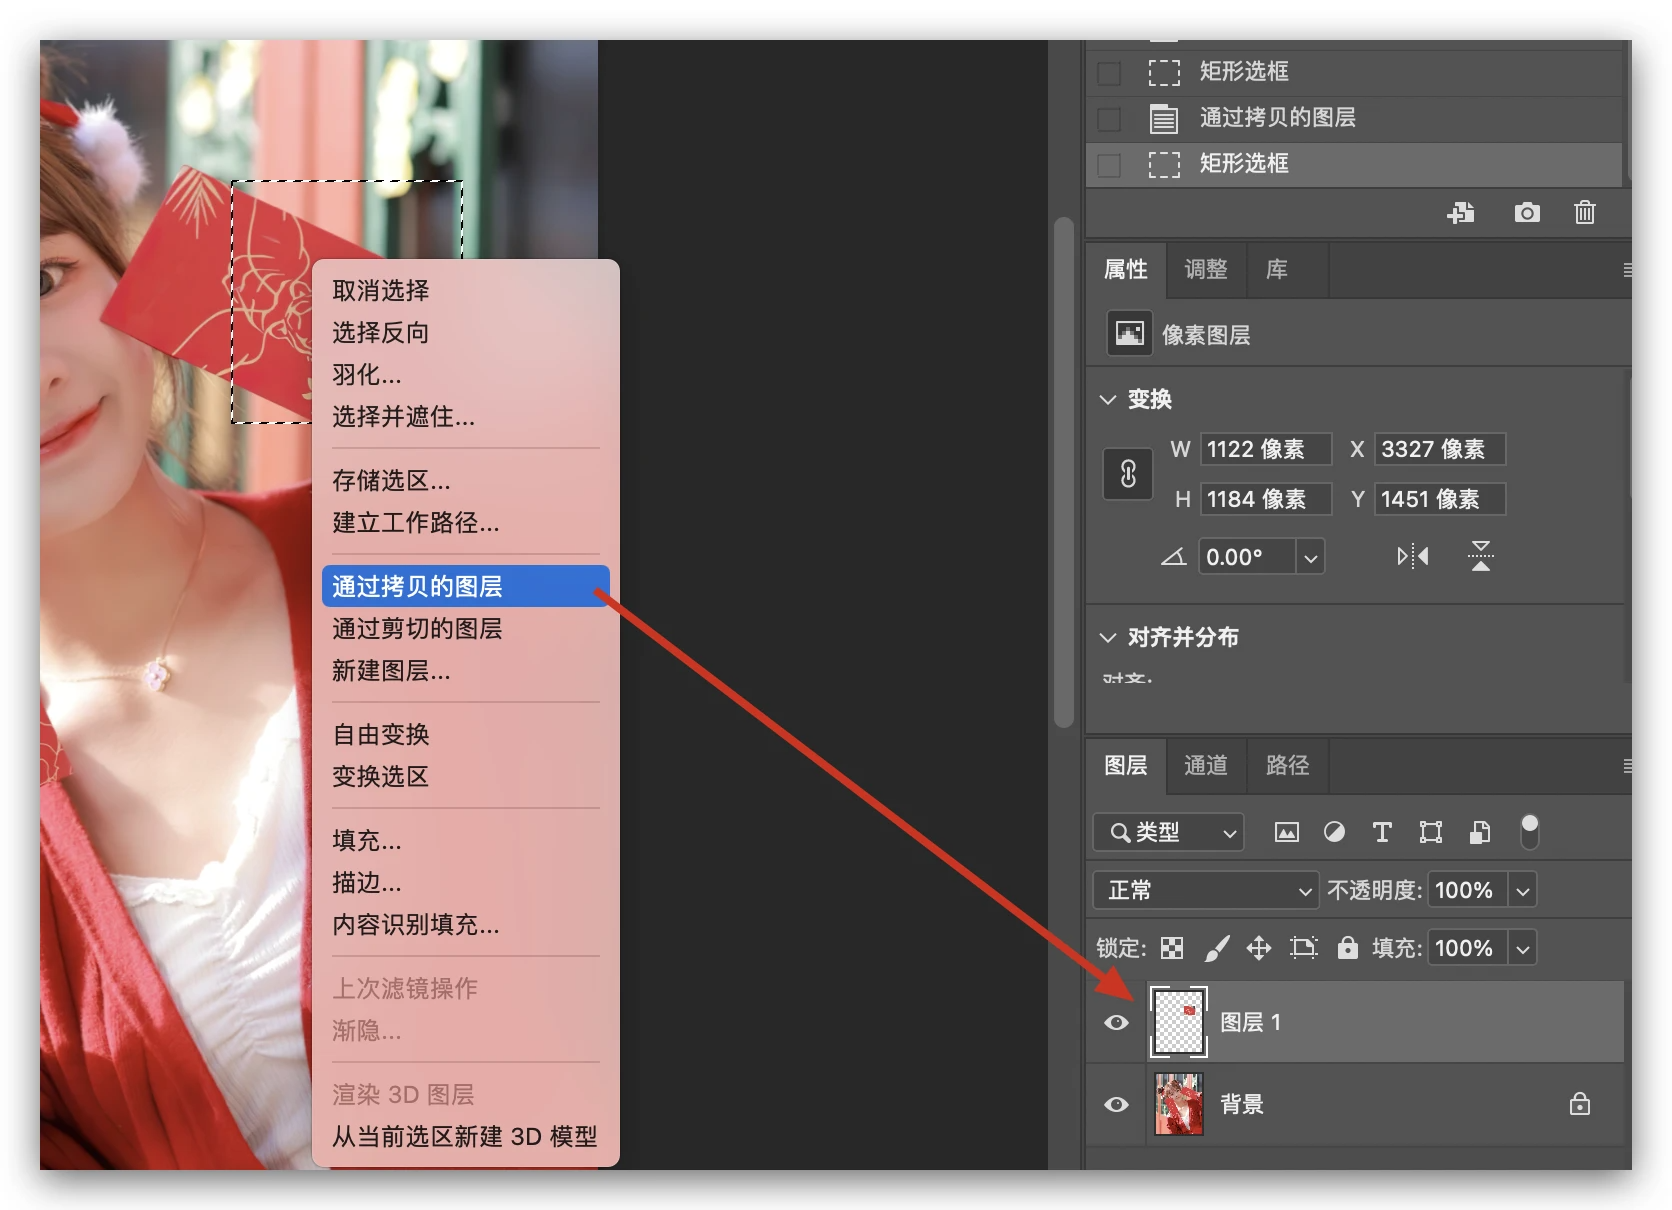This screenshot has width=1672, height=1210.
Task: Open the 不透明度 opacity dropdown arrow
Action: tap(1522, 890)
